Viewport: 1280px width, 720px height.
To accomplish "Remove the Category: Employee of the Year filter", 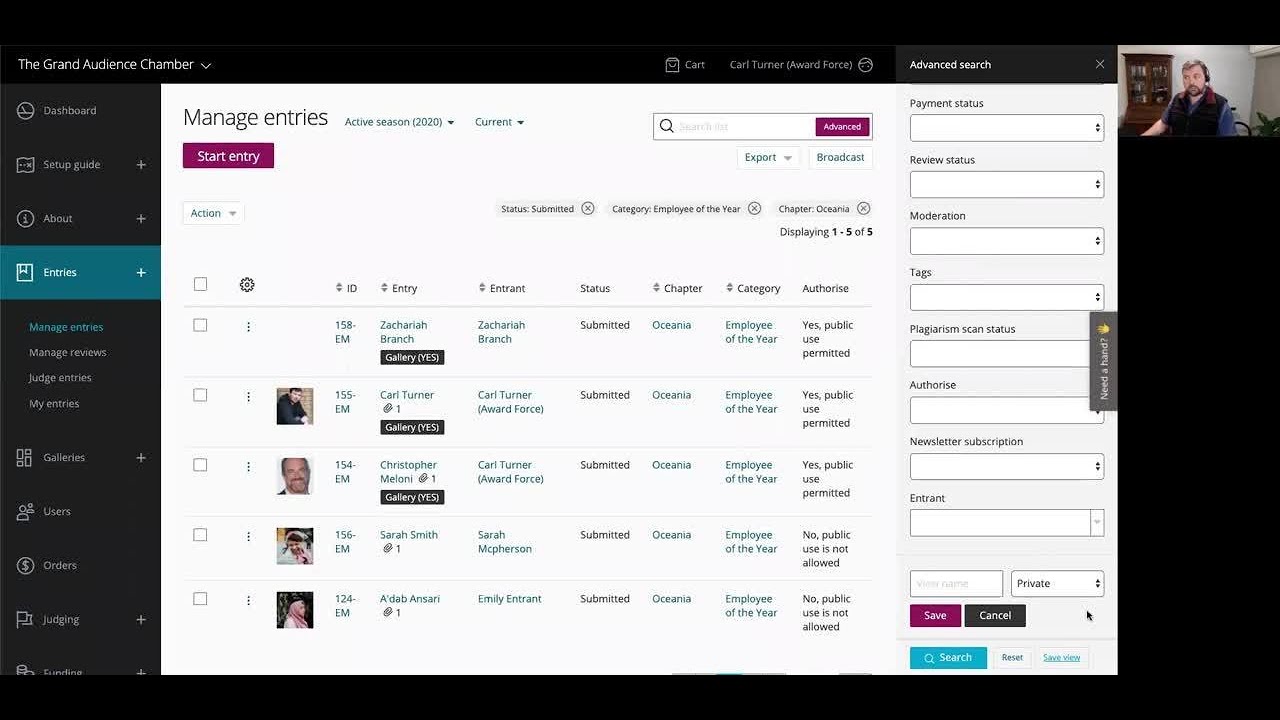I will click(754, 209).
